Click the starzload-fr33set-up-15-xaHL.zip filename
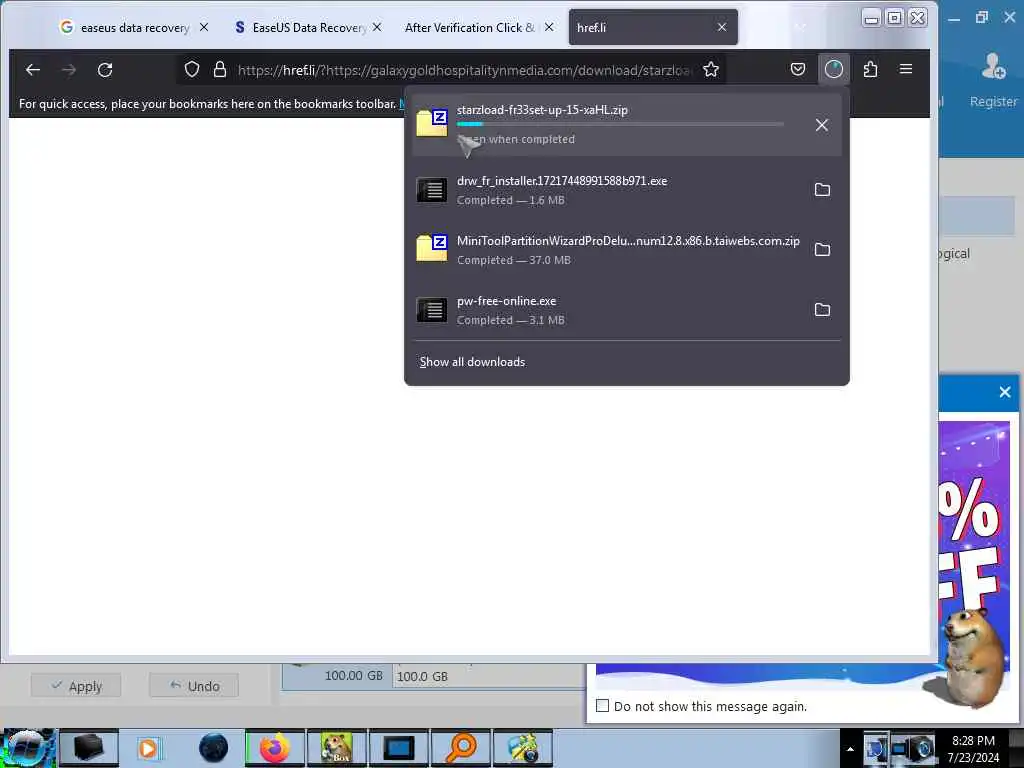1024x768 pixels. pyautogui.click(x=542, y=110)
